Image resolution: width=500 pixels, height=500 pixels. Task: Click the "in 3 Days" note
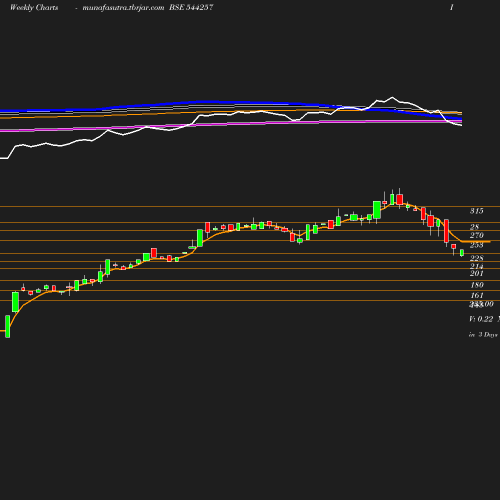tap(483, 335)
